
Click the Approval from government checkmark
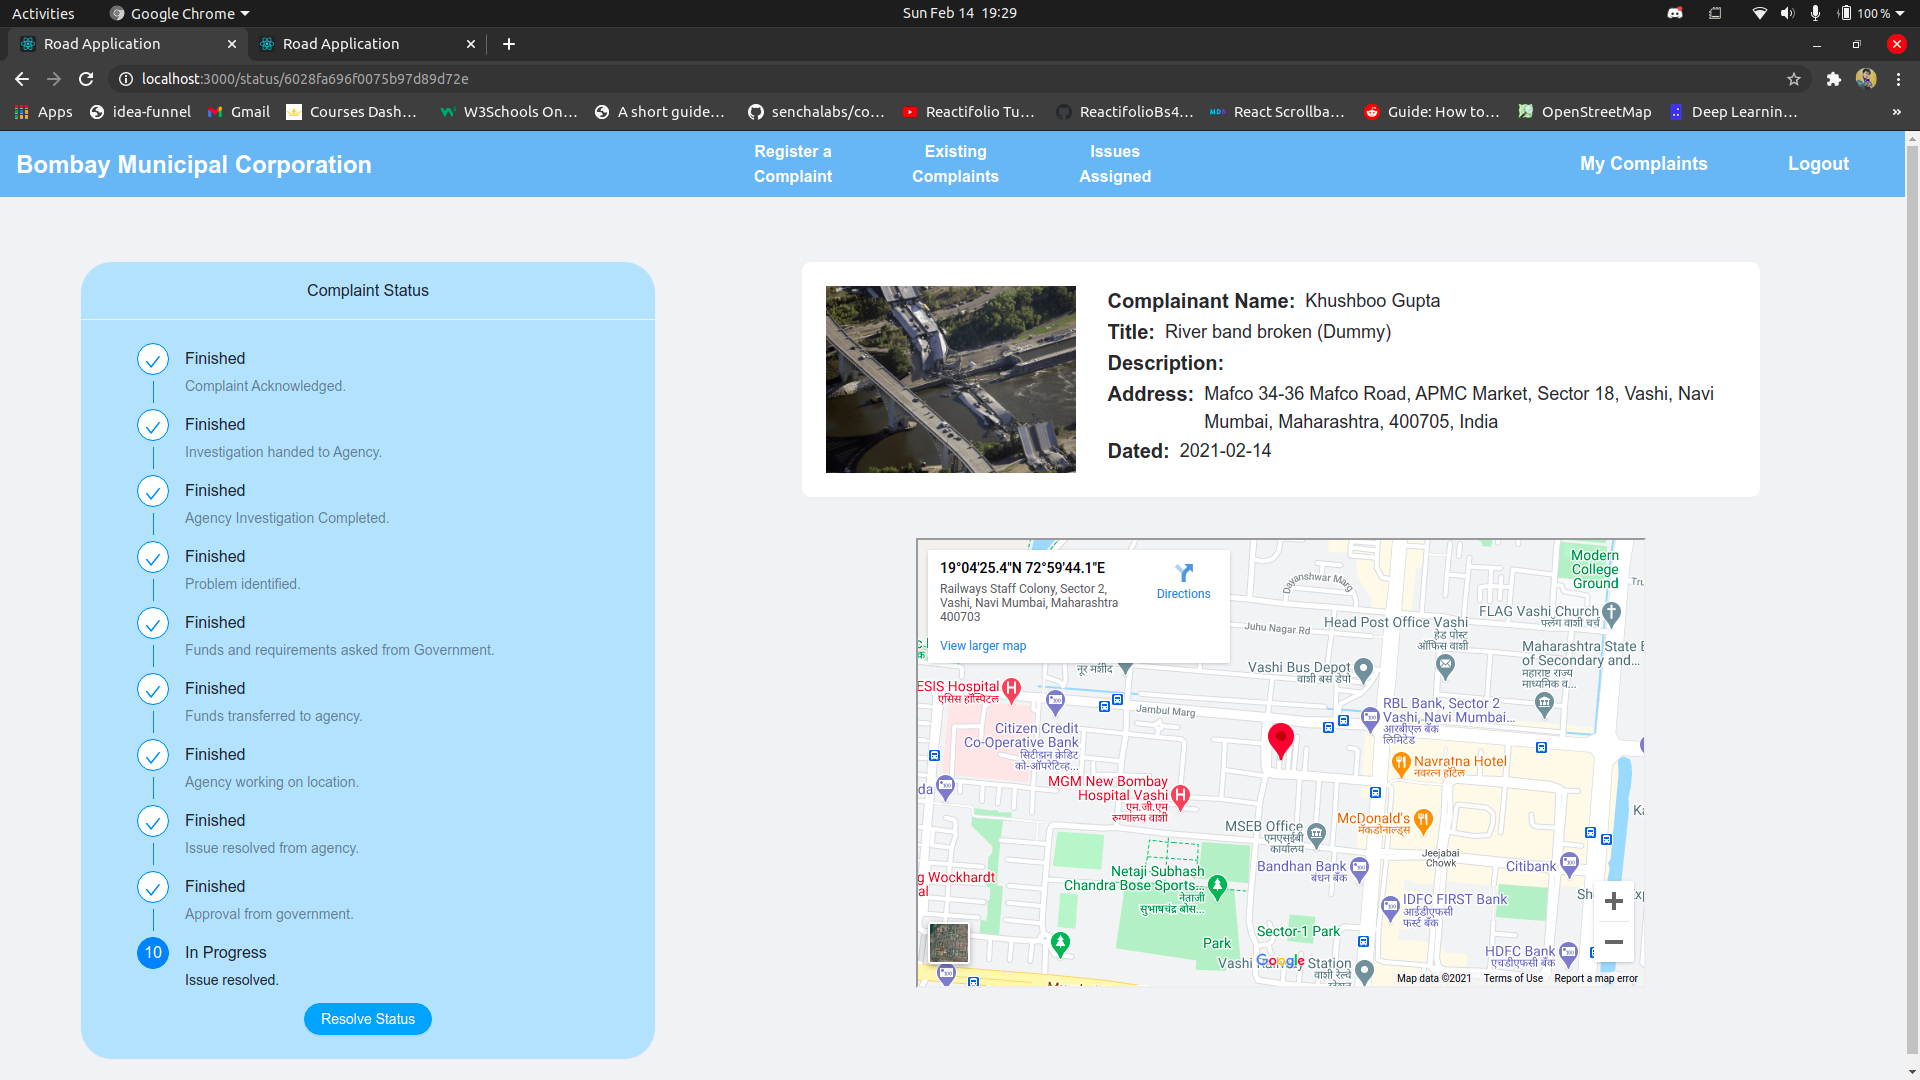coord(153,887)
